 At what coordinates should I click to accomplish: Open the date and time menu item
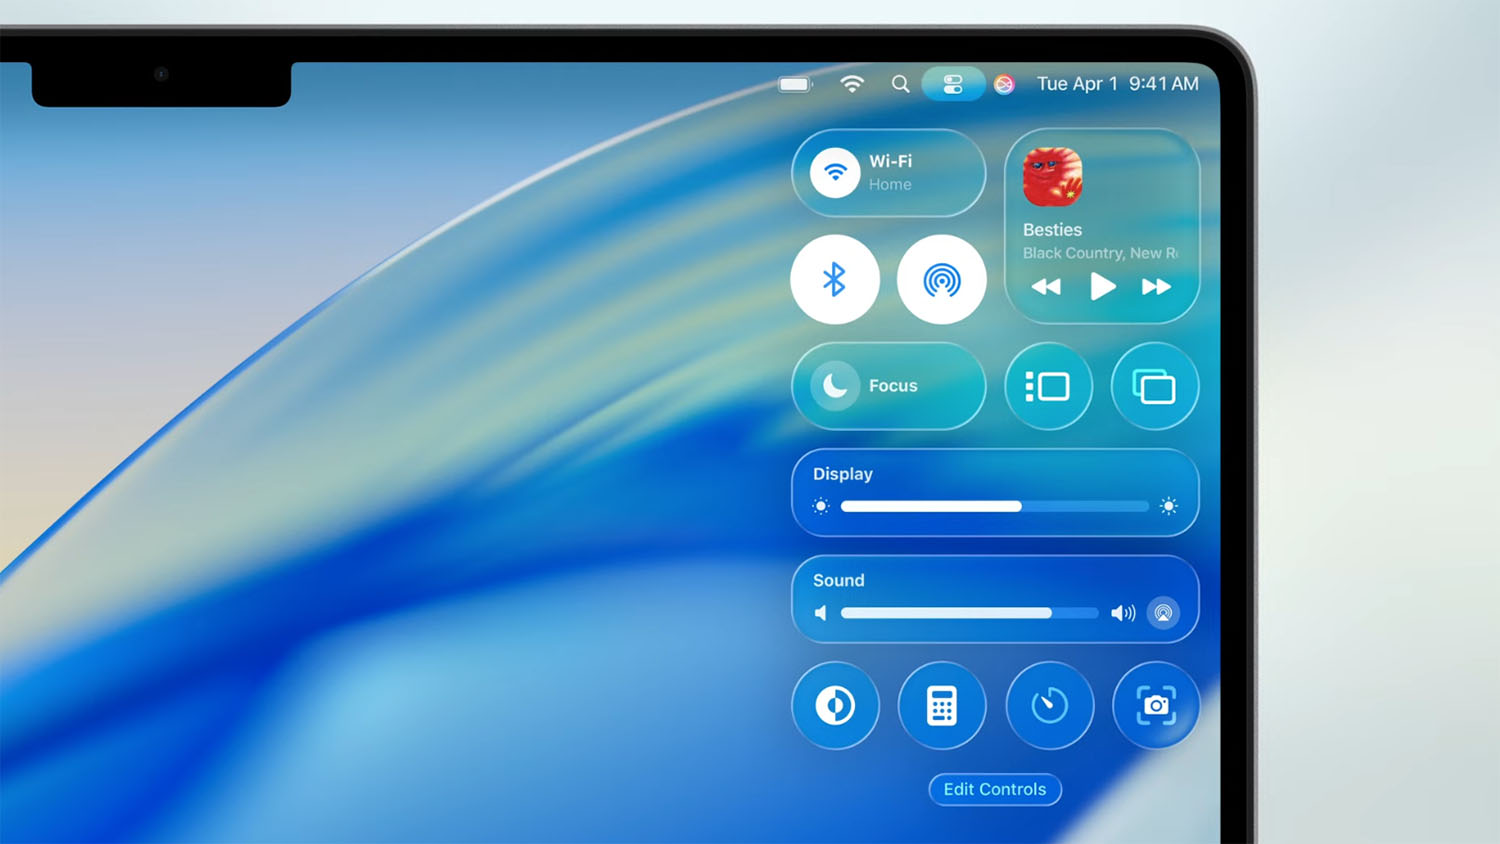point(1117,84)
